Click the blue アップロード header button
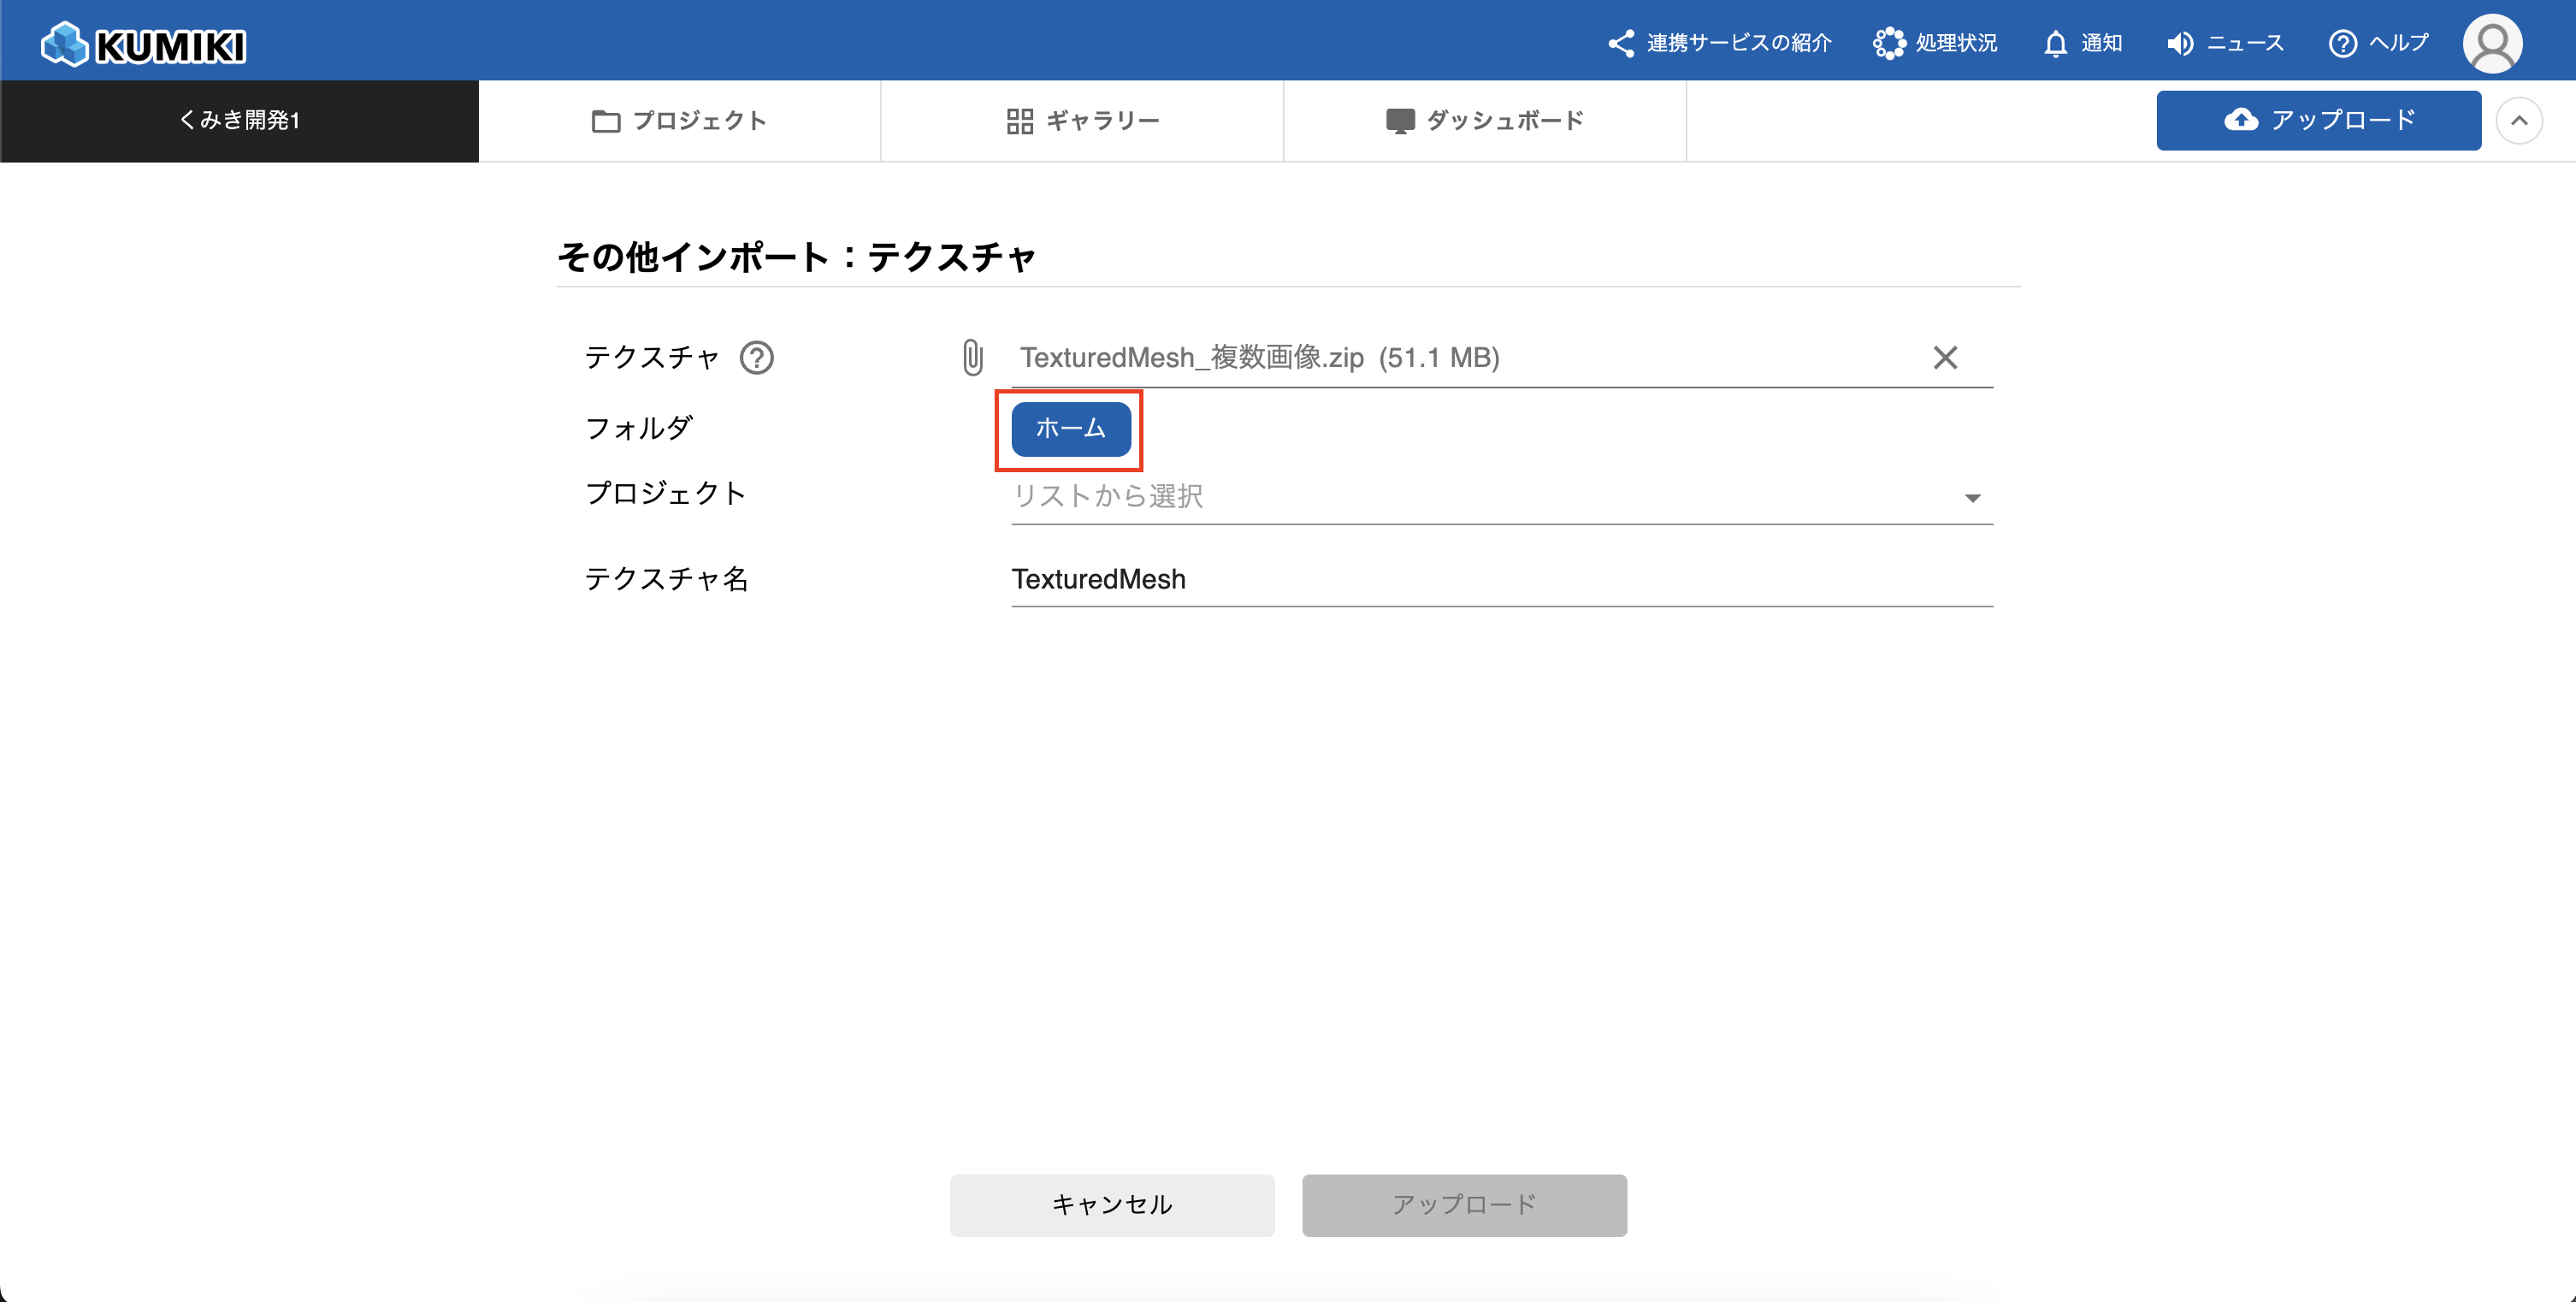 click(2318, 120)
